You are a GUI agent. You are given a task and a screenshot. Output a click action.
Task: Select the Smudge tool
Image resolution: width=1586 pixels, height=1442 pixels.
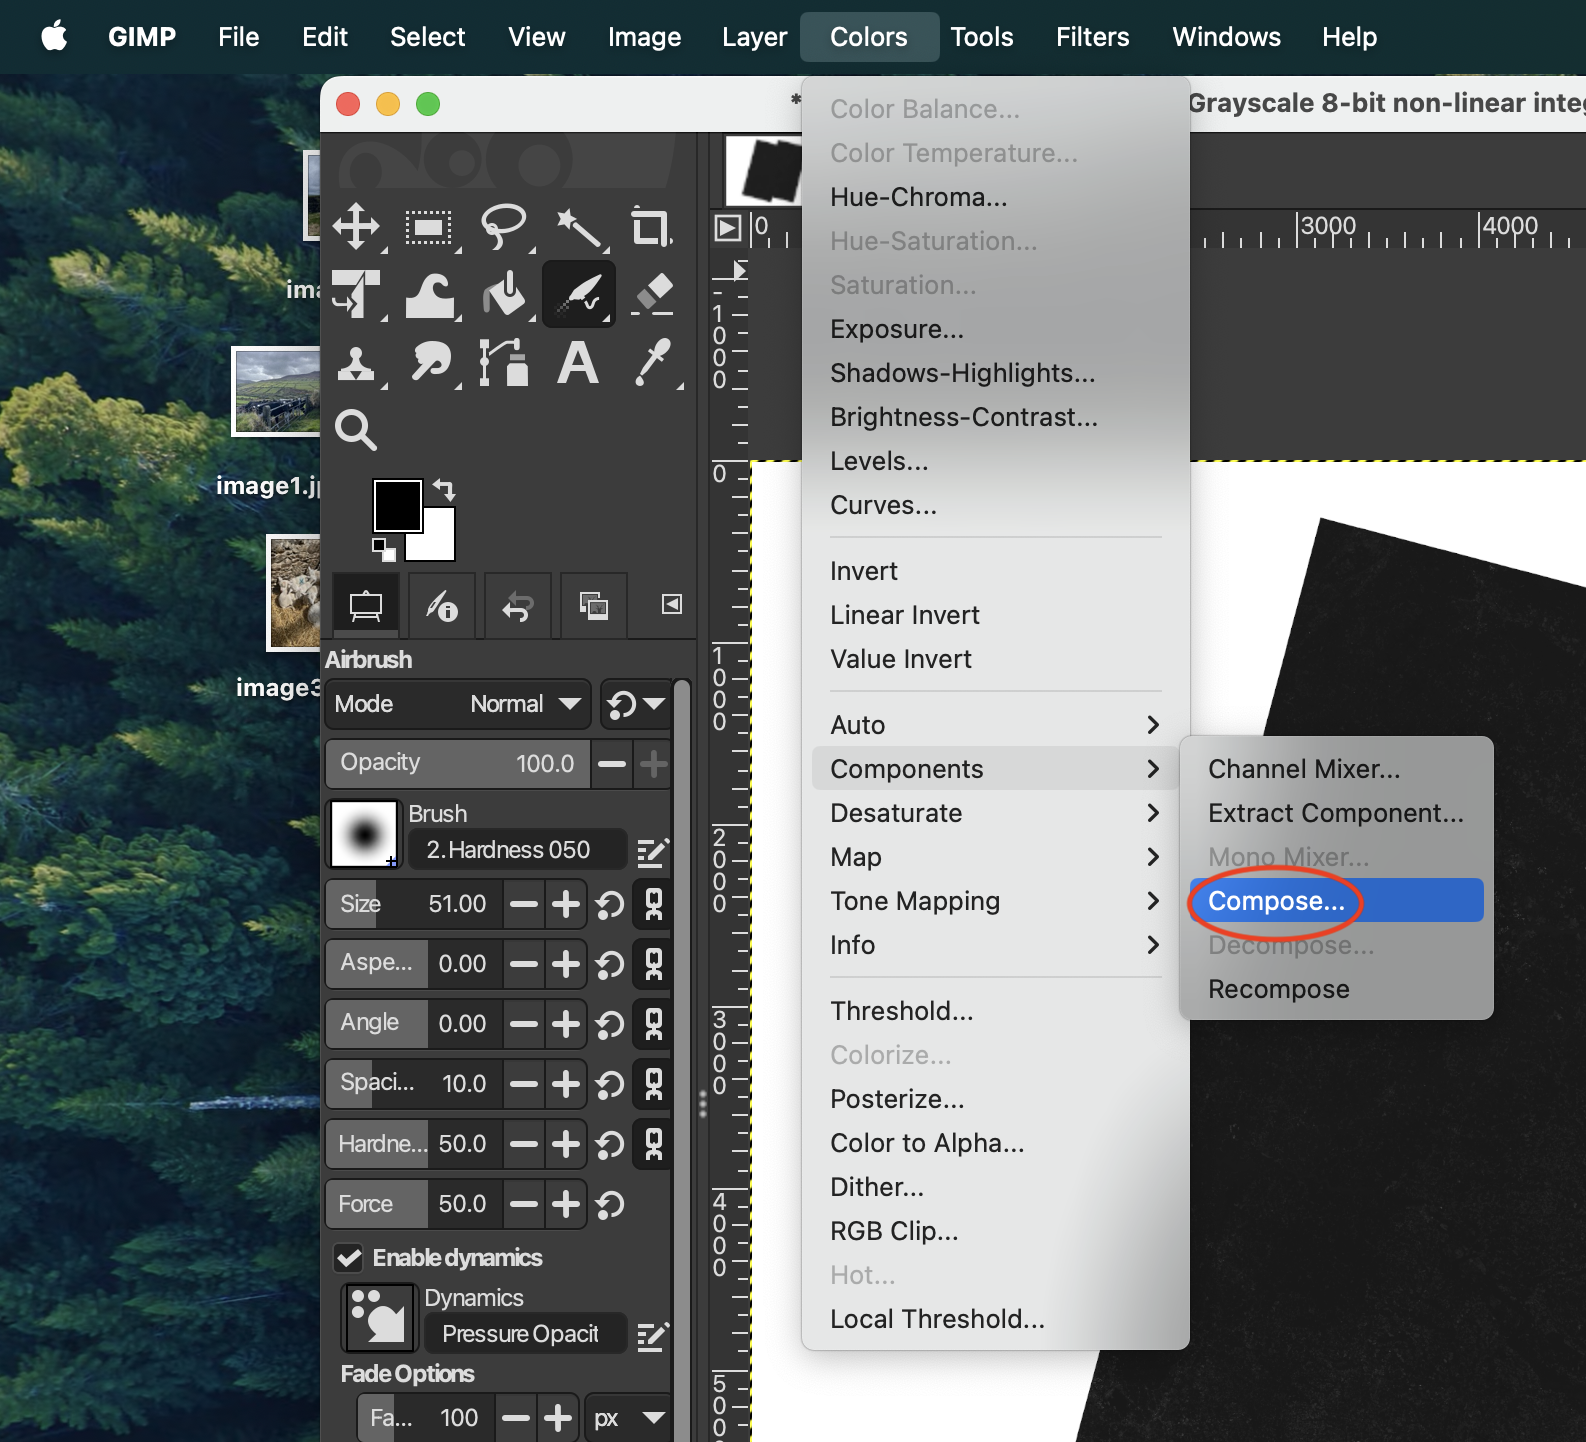431,362
